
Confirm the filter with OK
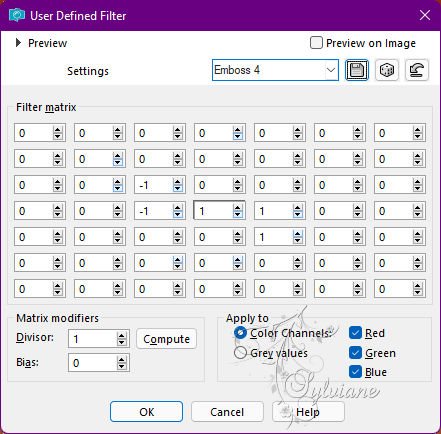tap(146, 412)
